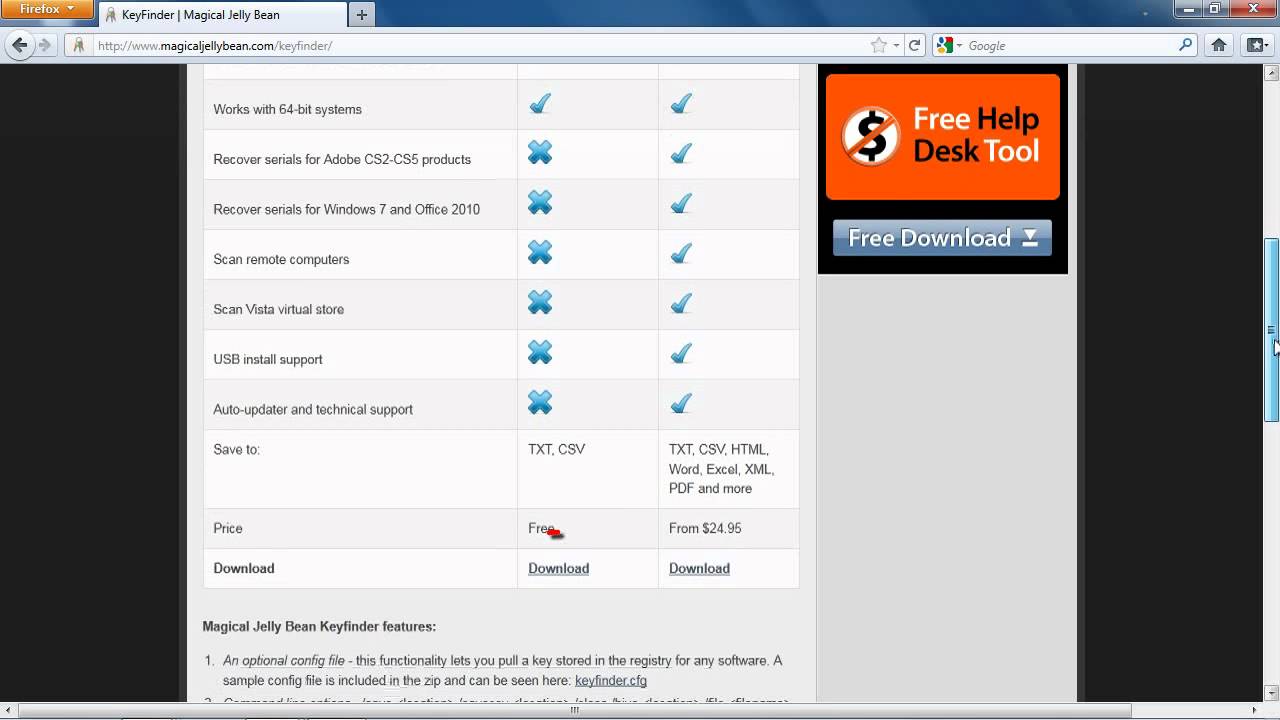The image size is (1280, 720).
Task: Click the vertical scrollbar up arrow
Action: tap(1272, 73)
